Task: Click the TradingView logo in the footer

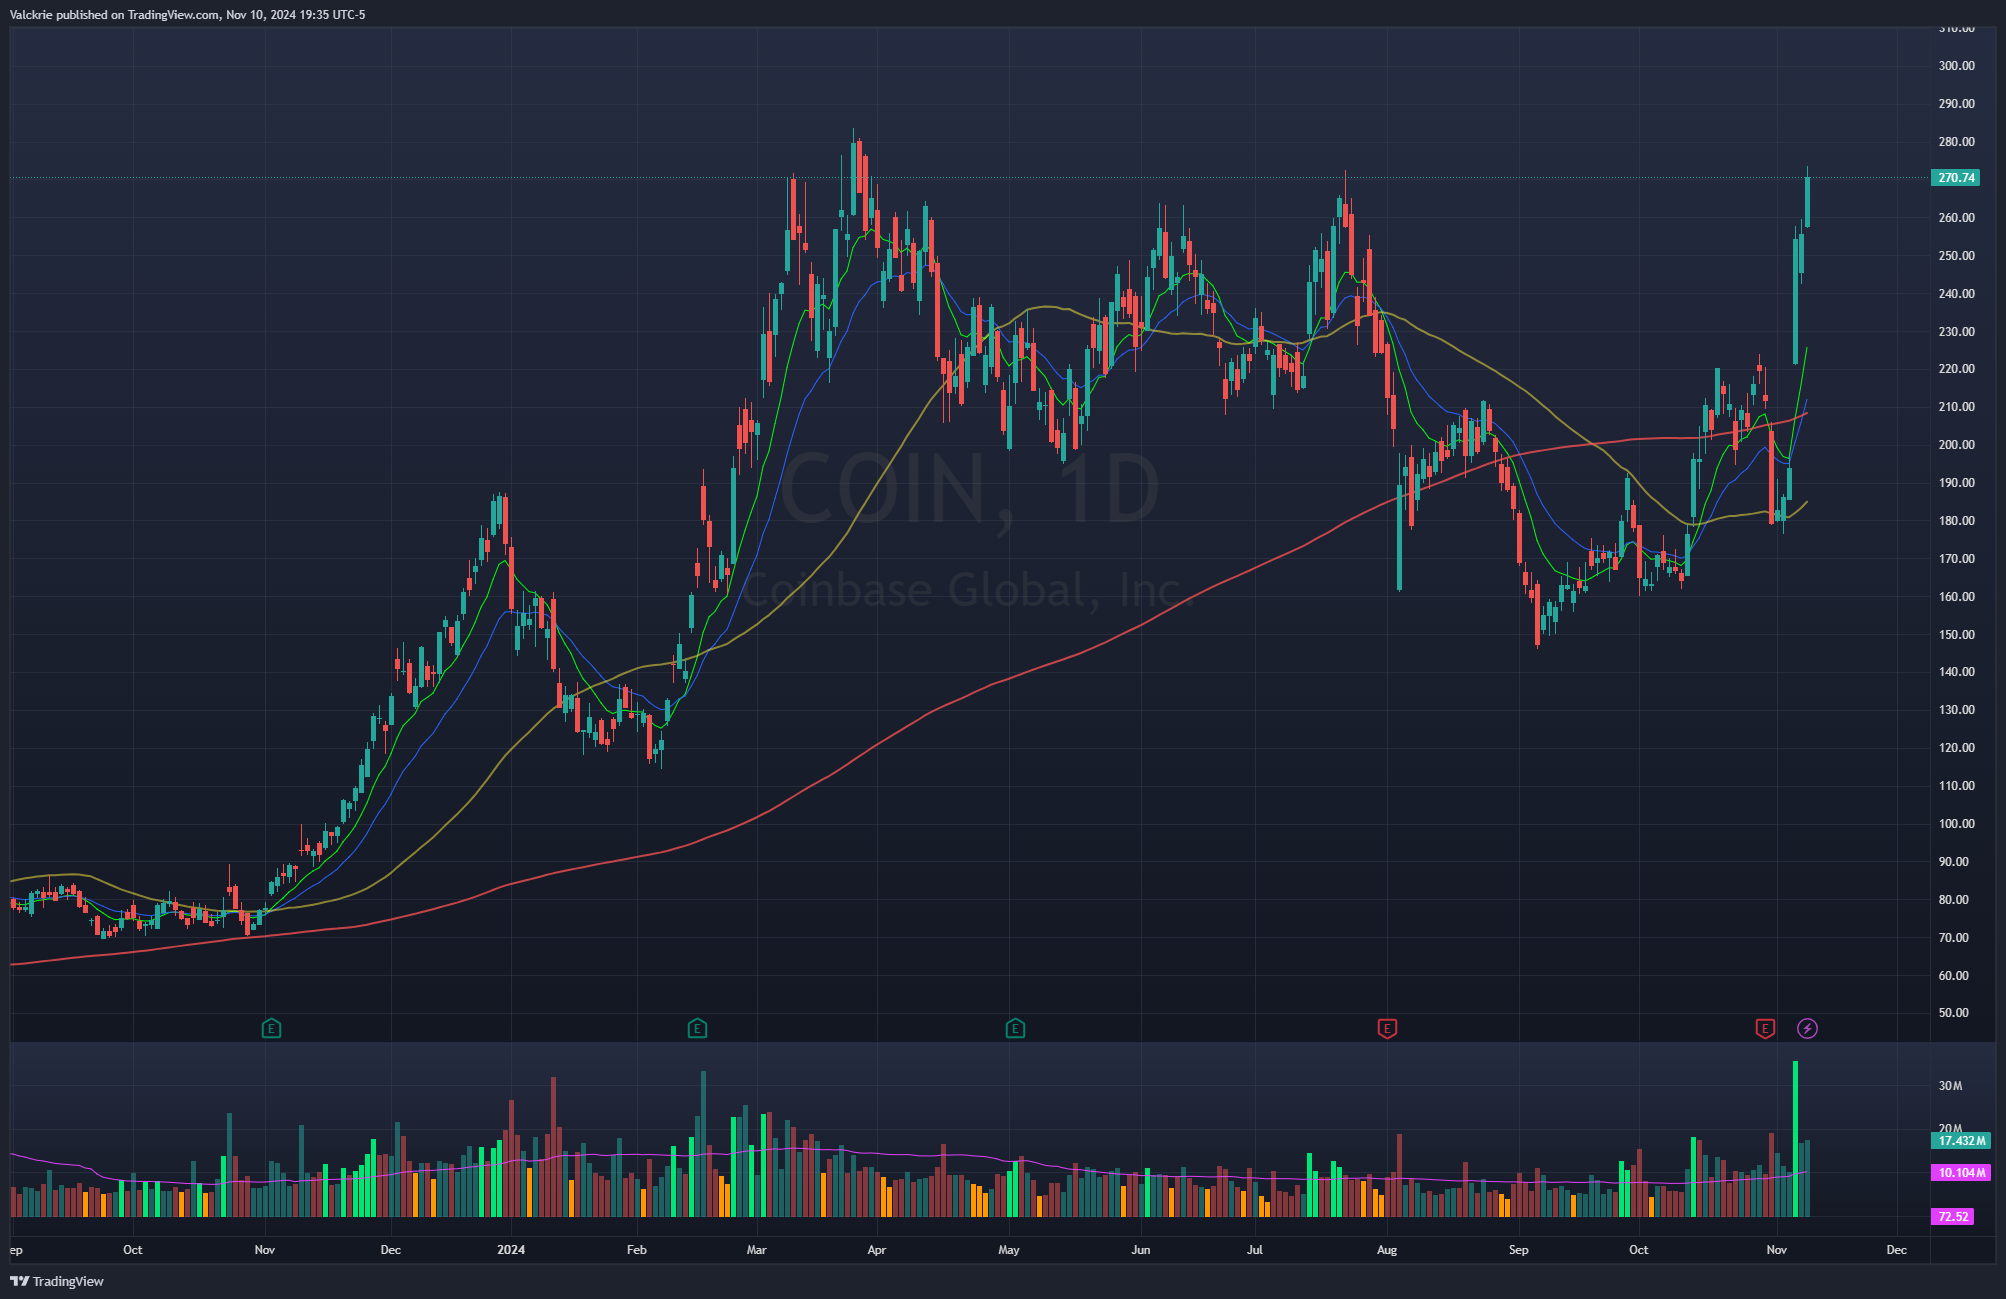Action: (x=57, y=1281)
